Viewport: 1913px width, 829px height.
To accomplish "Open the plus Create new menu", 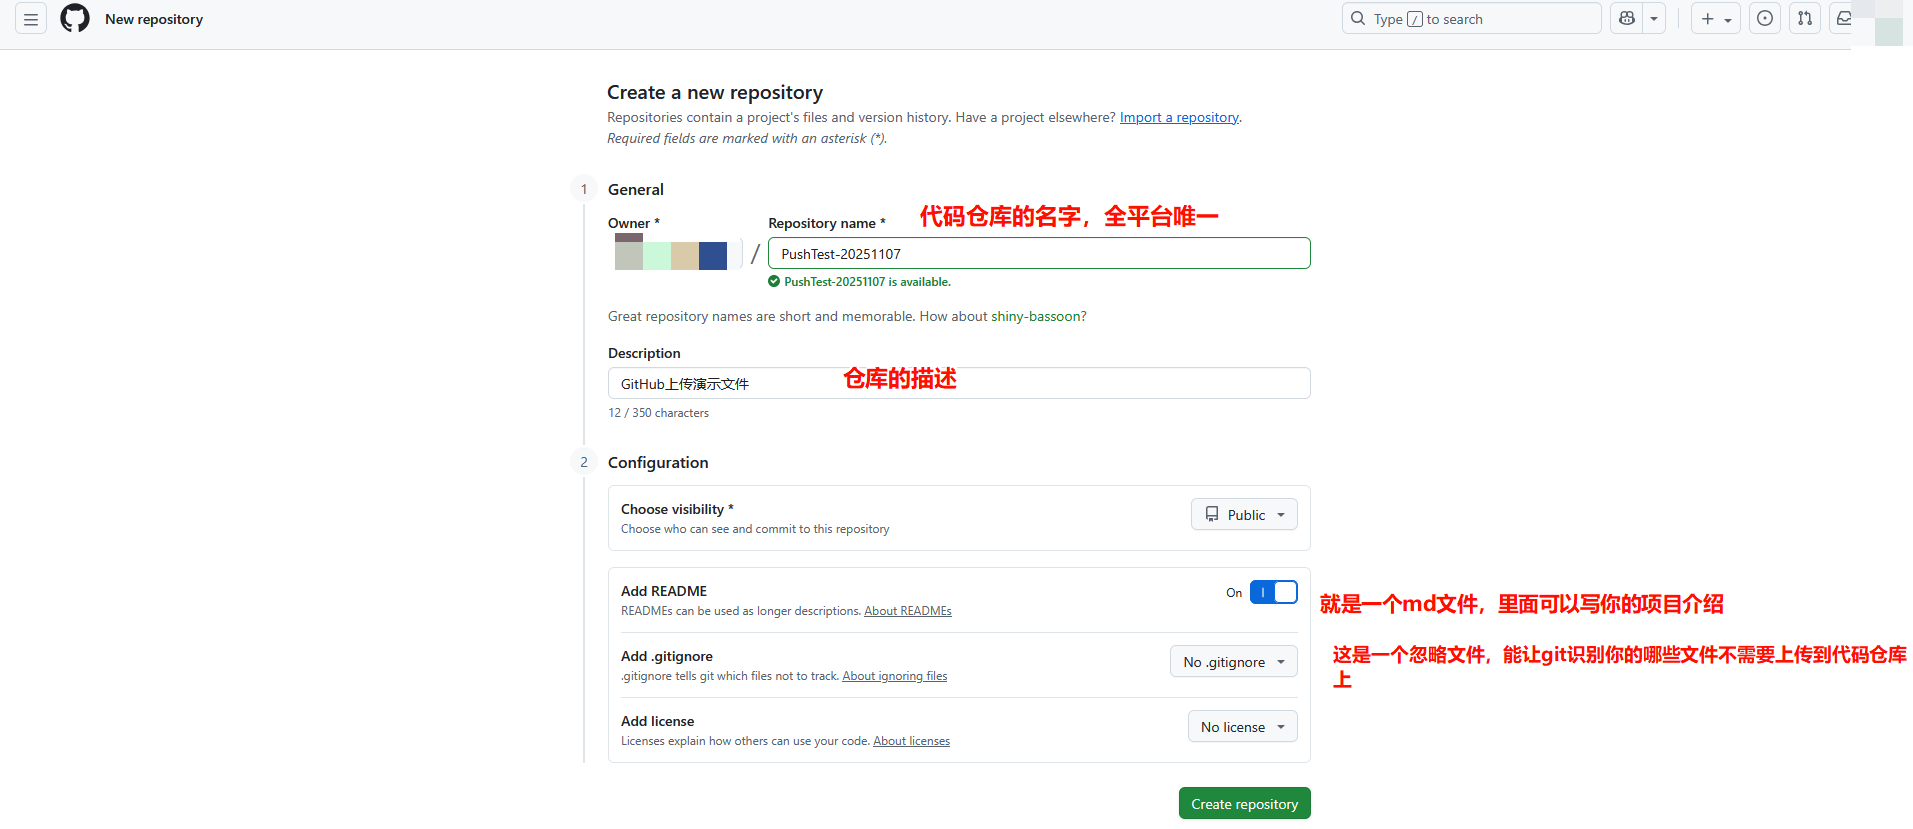I will [x=1716, y=19].
